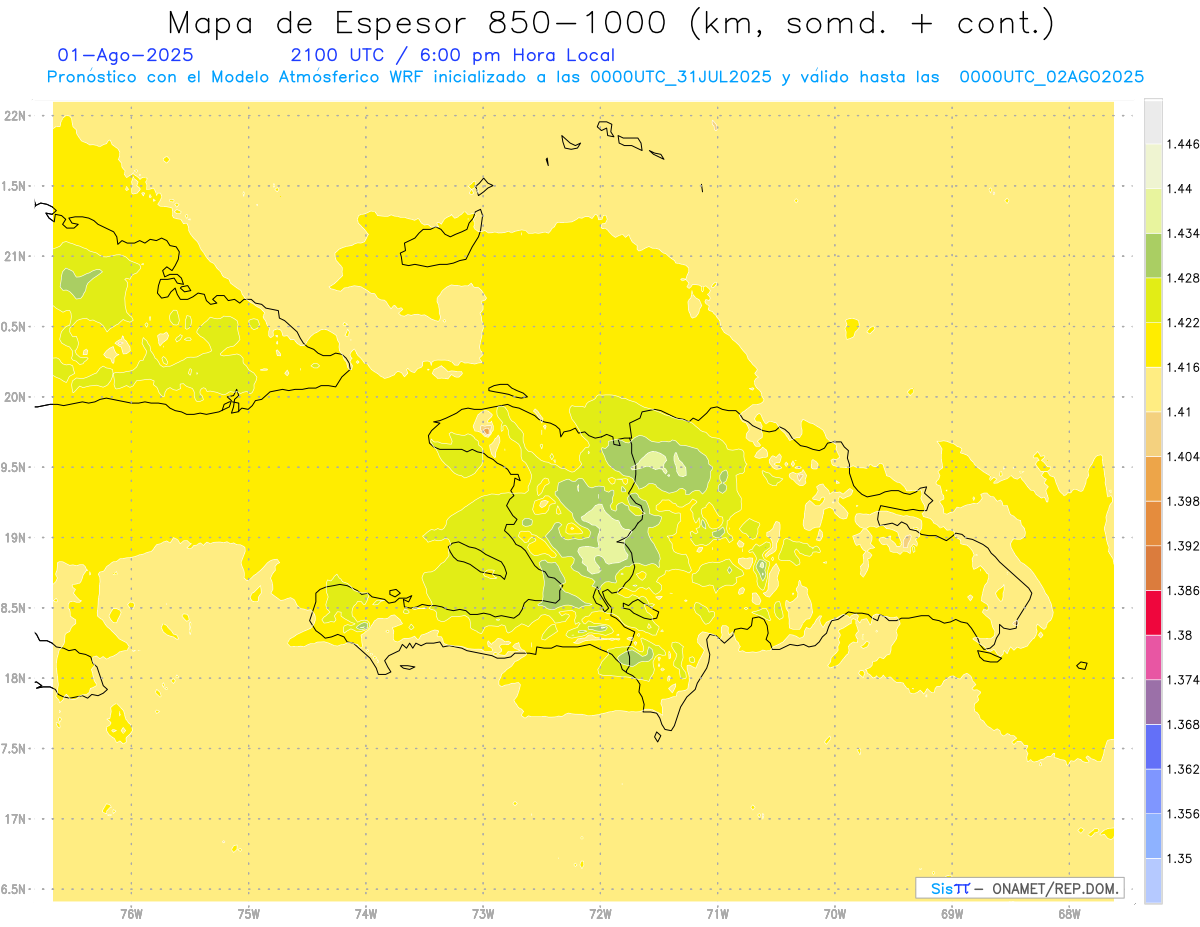1200x927 pixels.
Task: Click the legend value 1.446
Action: click(x=1183, y=144)
